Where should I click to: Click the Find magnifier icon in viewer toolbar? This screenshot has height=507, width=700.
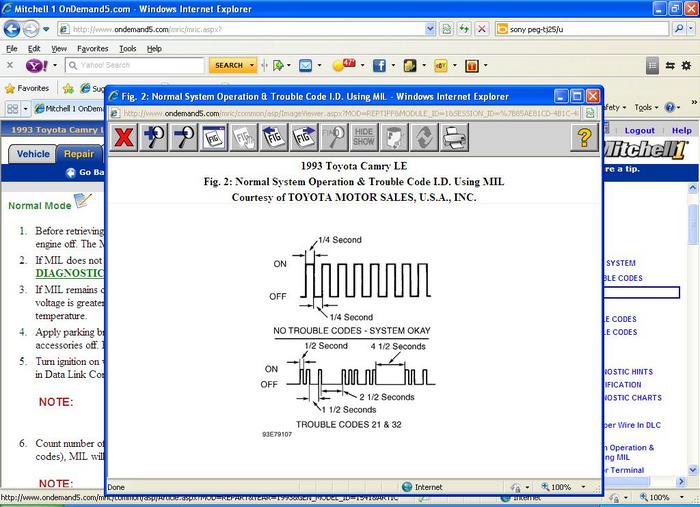(334, 137)
